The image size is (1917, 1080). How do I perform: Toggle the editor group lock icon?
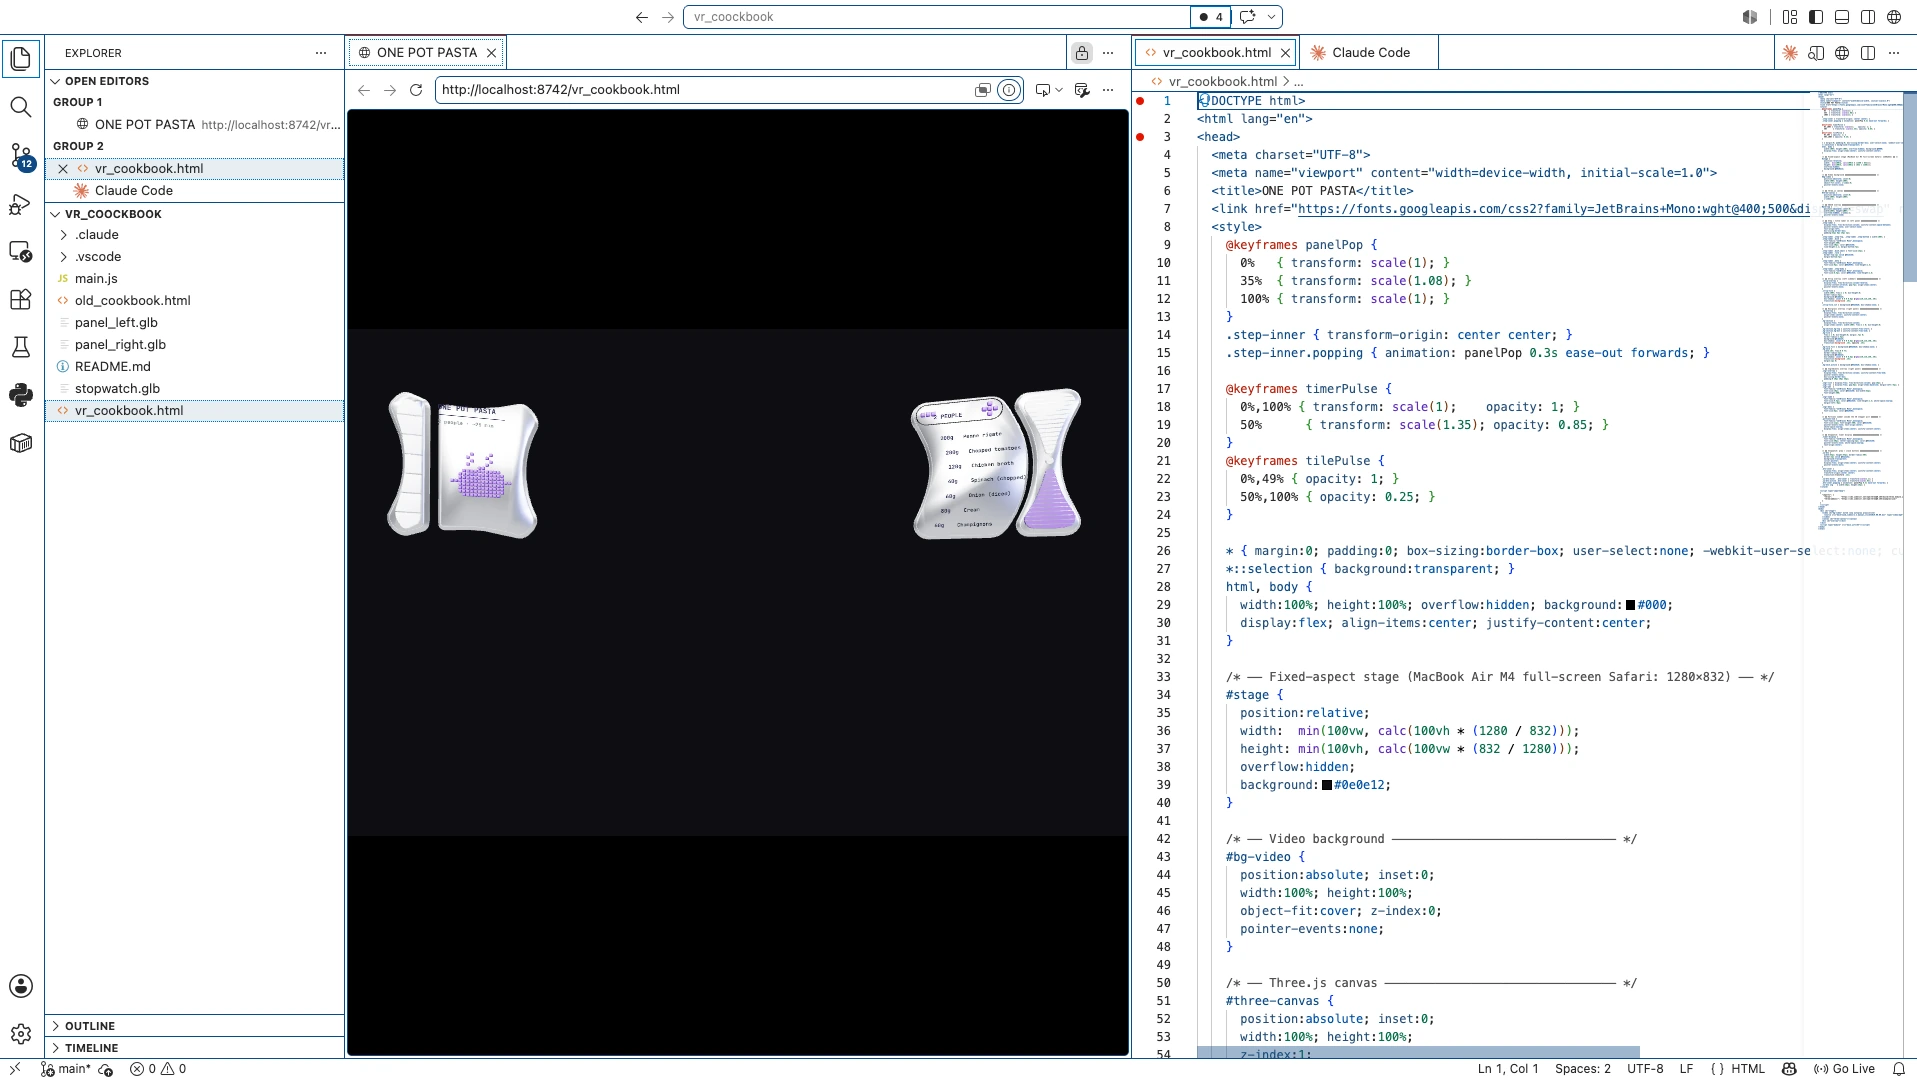[1082, 53]
